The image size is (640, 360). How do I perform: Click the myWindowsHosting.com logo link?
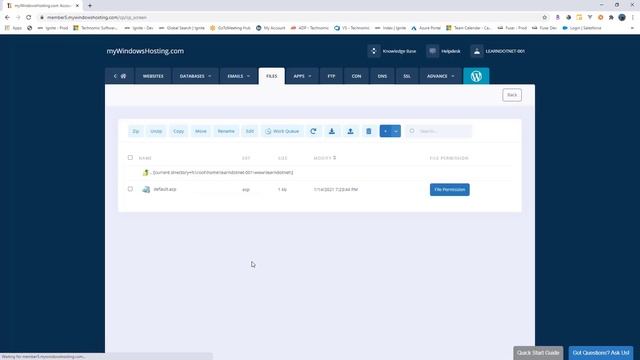(145, 51)
